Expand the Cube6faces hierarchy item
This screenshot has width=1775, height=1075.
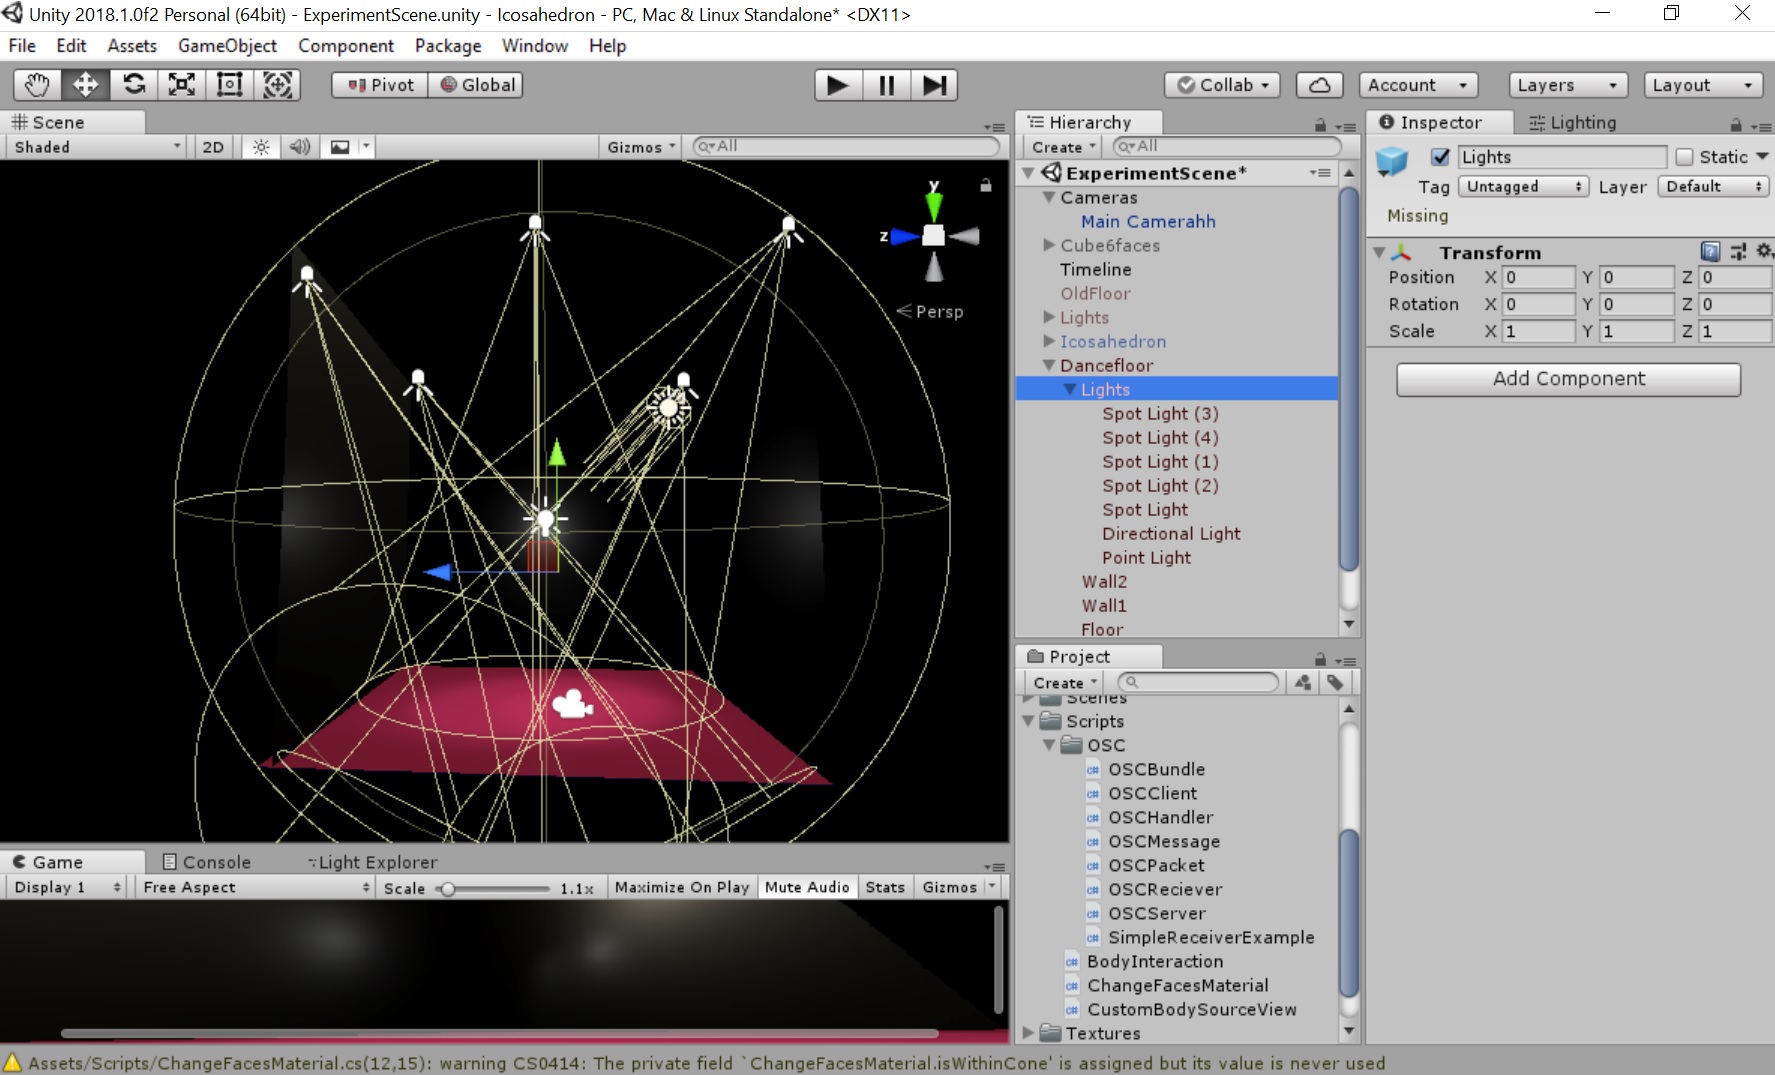pyautogui.click(x=1049, y=245)
